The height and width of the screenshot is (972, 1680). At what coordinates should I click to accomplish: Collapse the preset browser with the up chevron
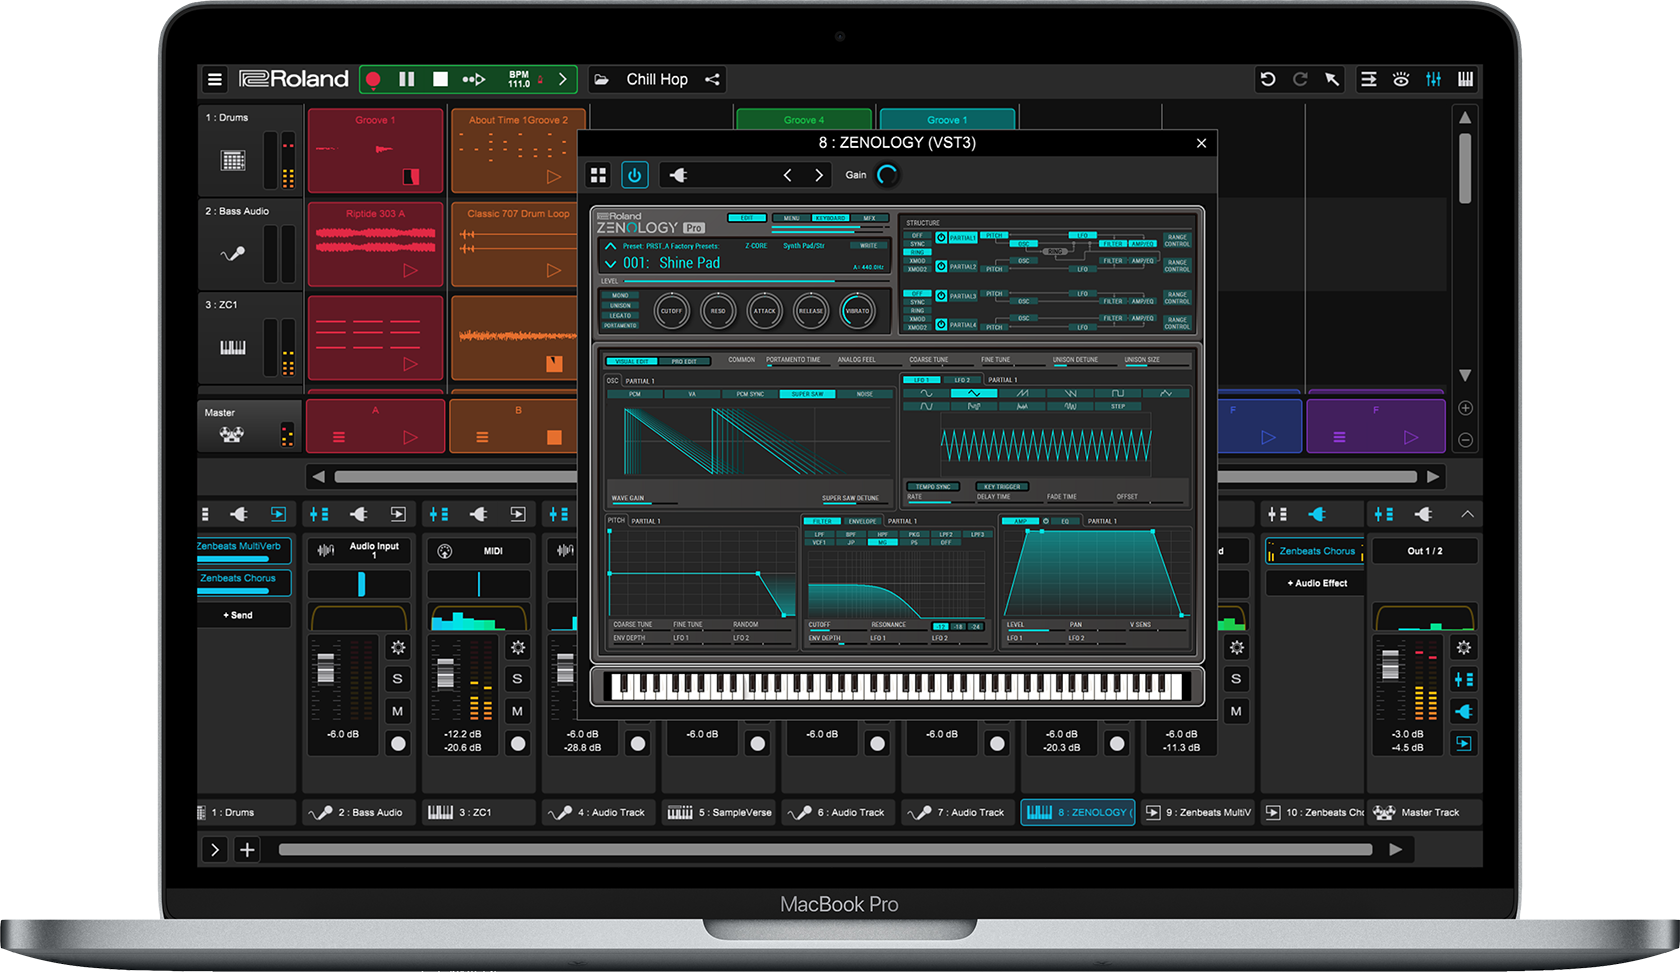pos(611,246)
